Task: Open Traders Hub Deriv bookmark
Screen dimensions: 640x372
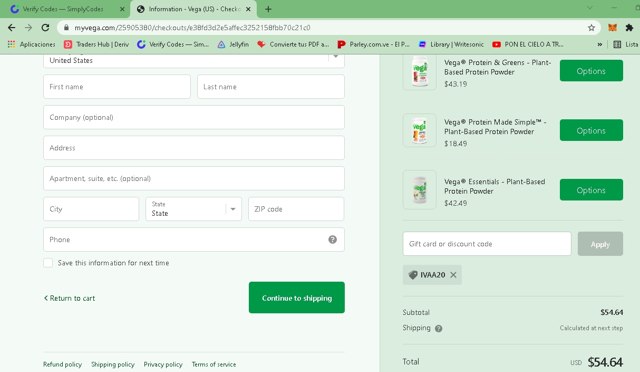Action: click(96, 44)
